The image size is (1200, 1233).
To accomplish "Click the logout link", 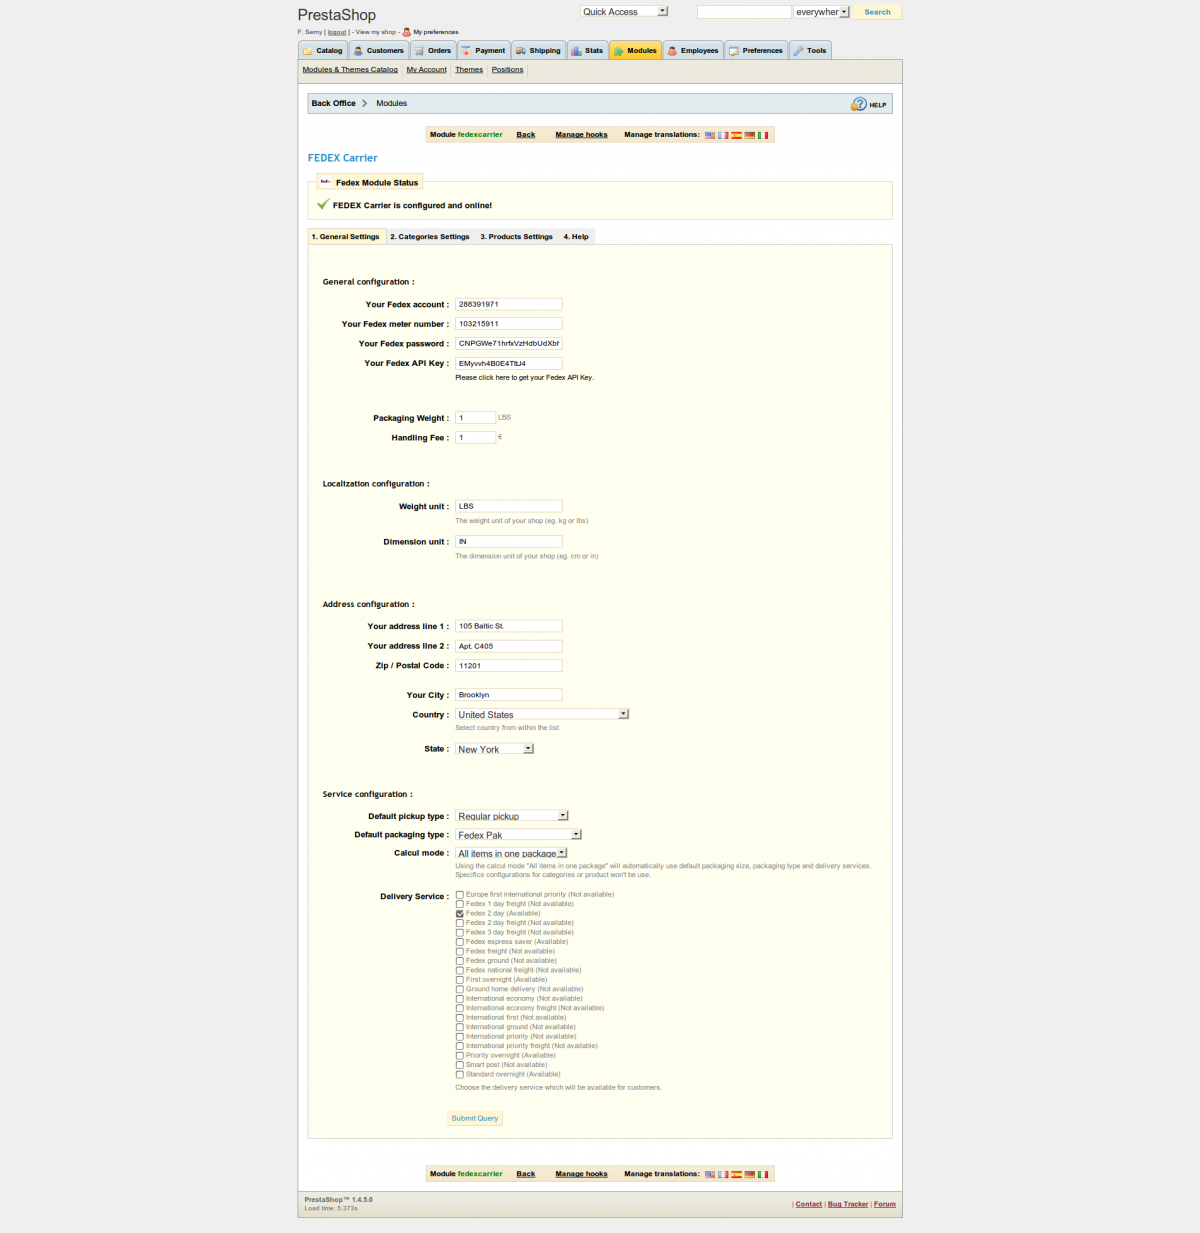I will pyautogui.click(x=337, y=32).
